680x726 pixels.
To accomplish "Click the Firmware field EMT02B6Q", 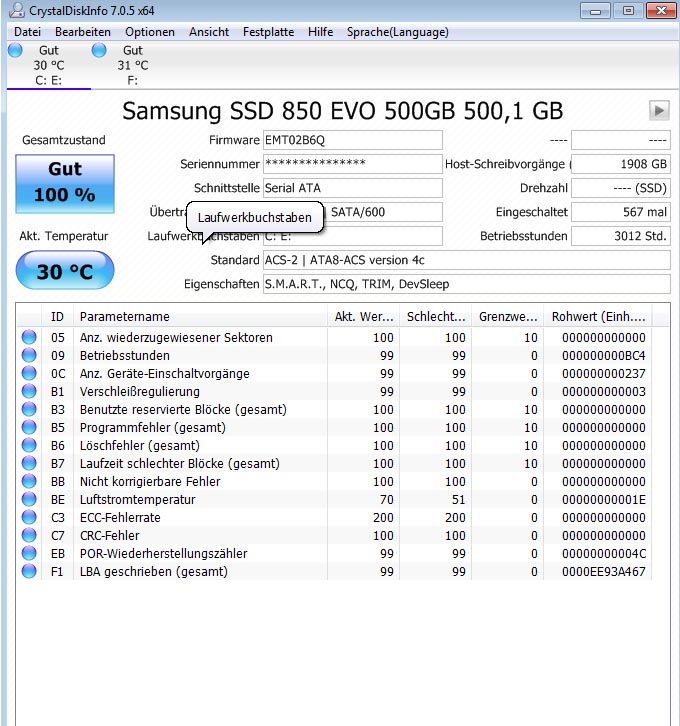I will coord(353,140).
